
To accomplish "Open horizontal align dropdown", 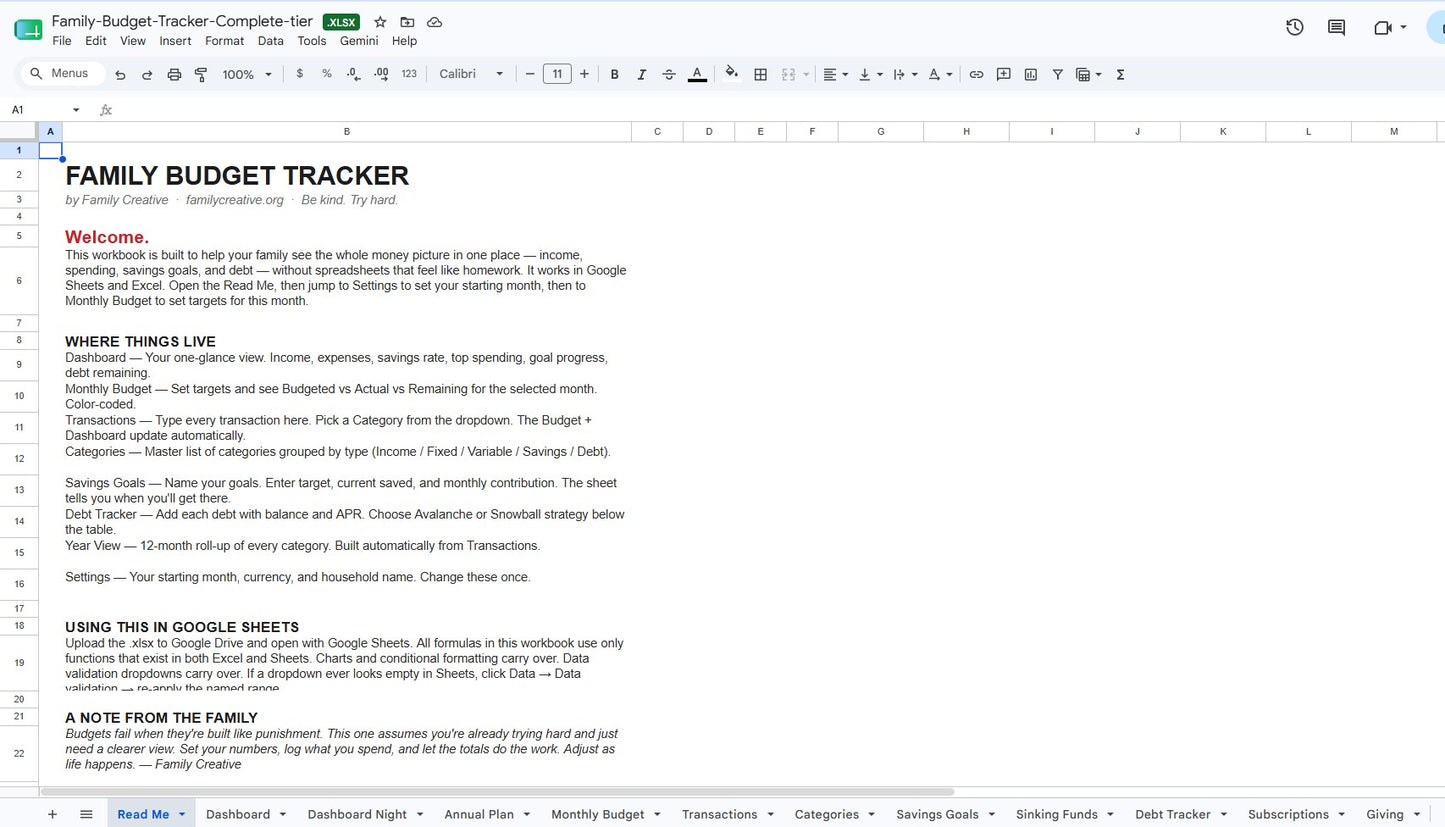I will 835,74.
